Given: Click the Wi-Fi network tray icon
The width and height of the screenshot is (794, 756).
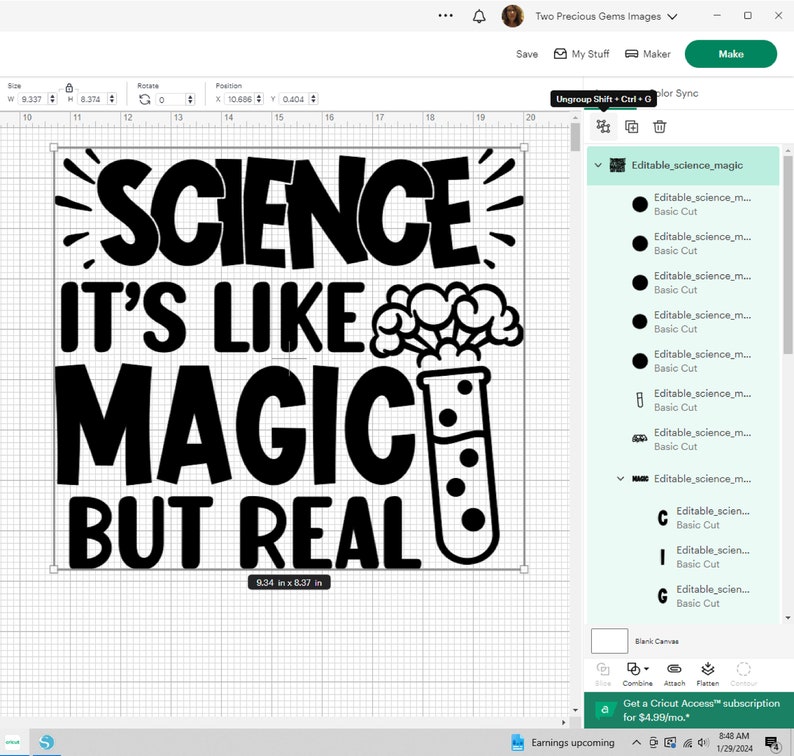Looking at the screenshot, I should point(687,743).
